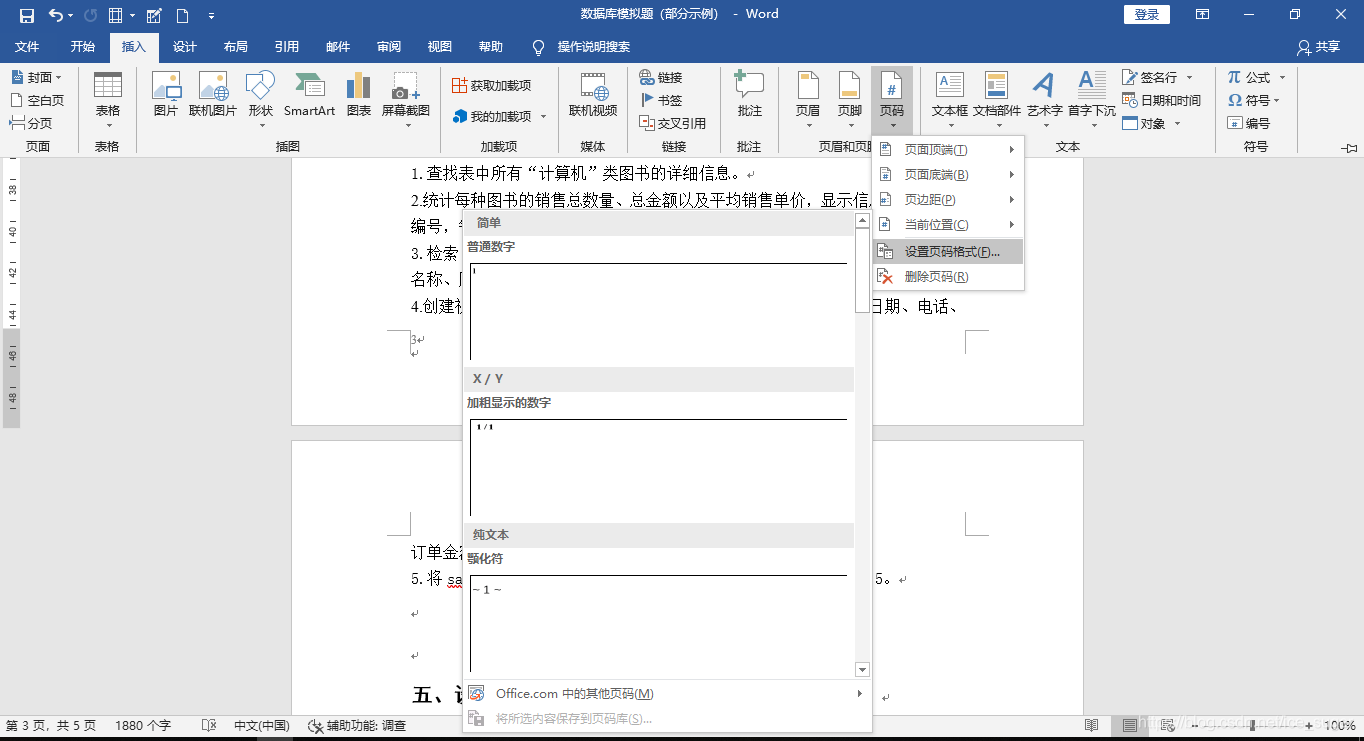The image size is (1364, 741).
Task: Insert a cross-reference (交叉引用)
Action: 673,123
